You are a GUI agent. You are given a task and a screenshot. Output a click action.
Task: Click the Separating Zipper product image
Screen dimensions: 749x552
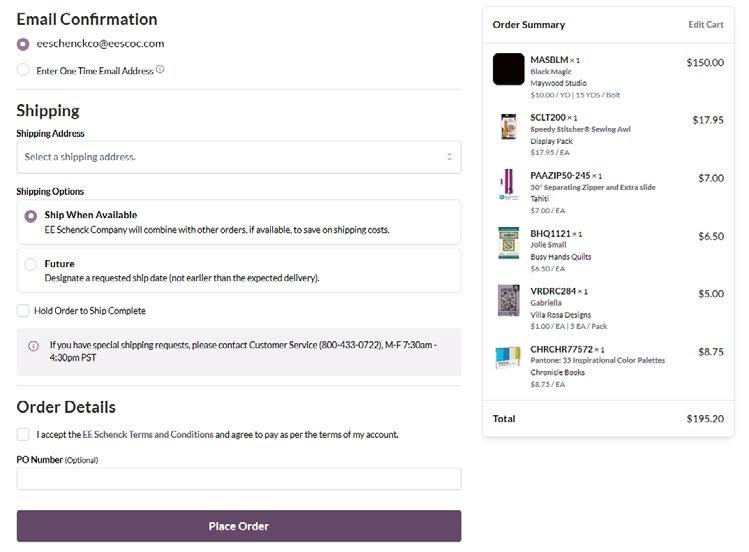(509, 185)
